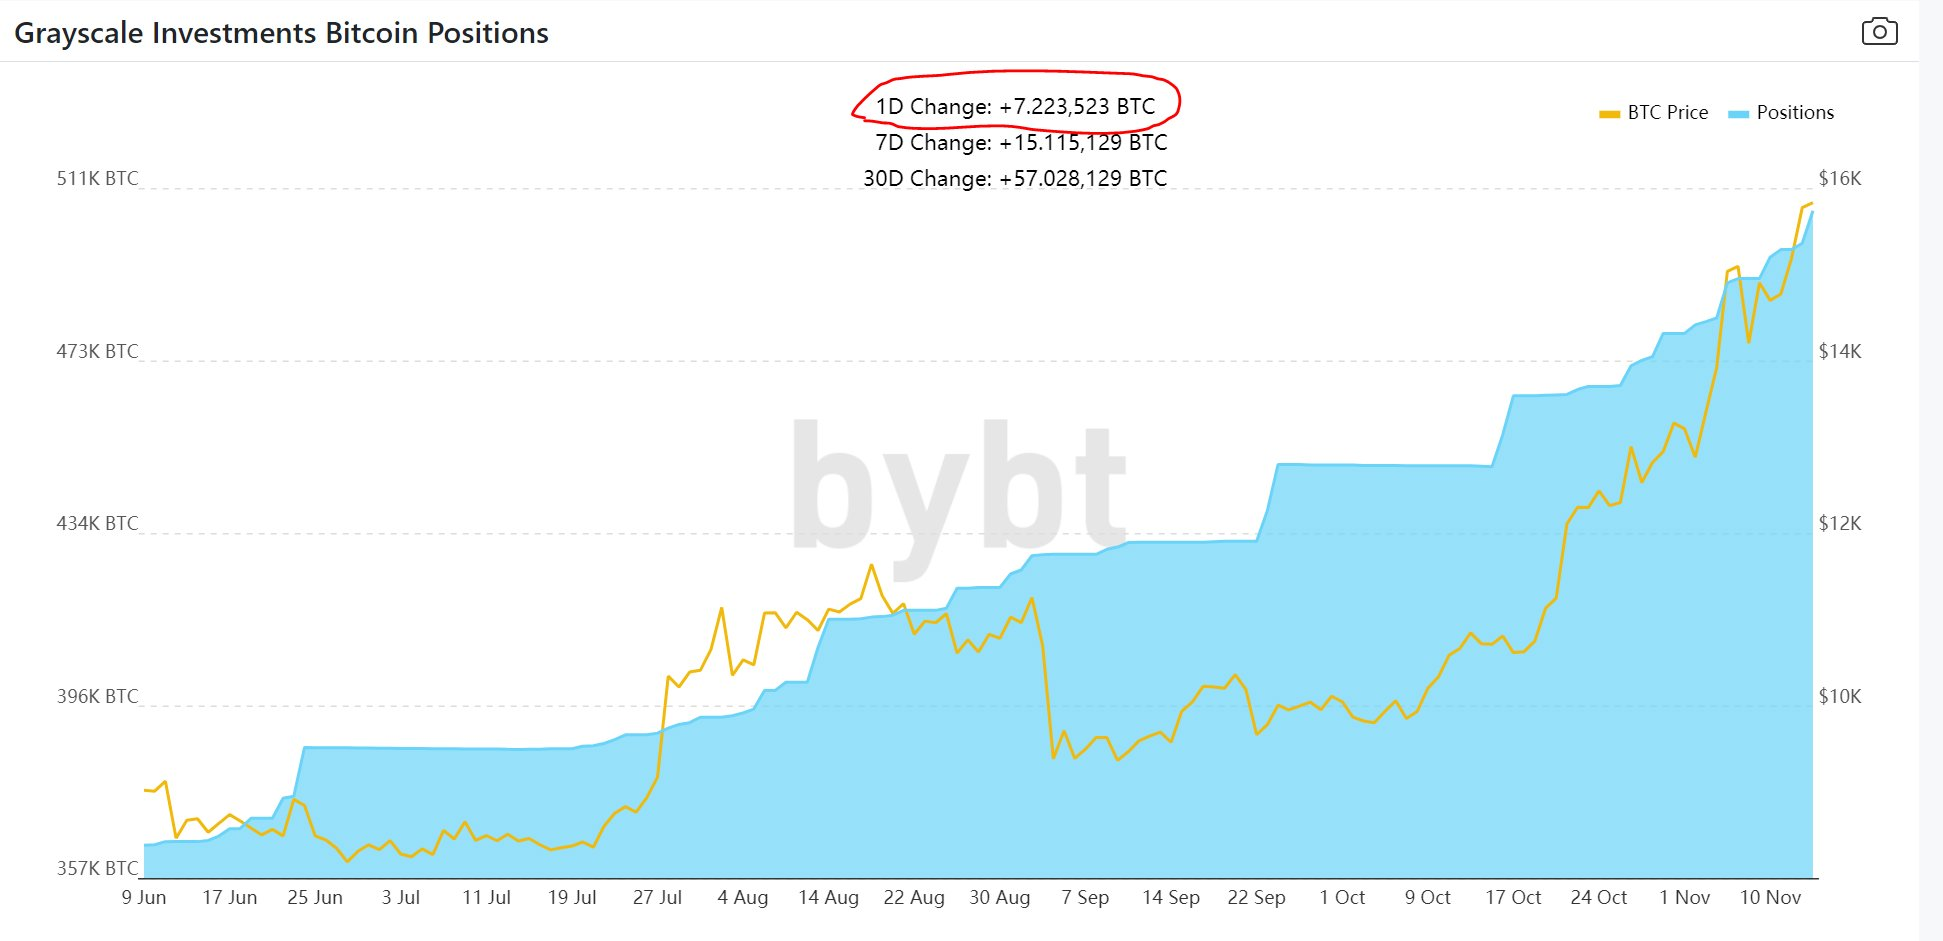Click the 11 Jul date label

tap(486, 897)
